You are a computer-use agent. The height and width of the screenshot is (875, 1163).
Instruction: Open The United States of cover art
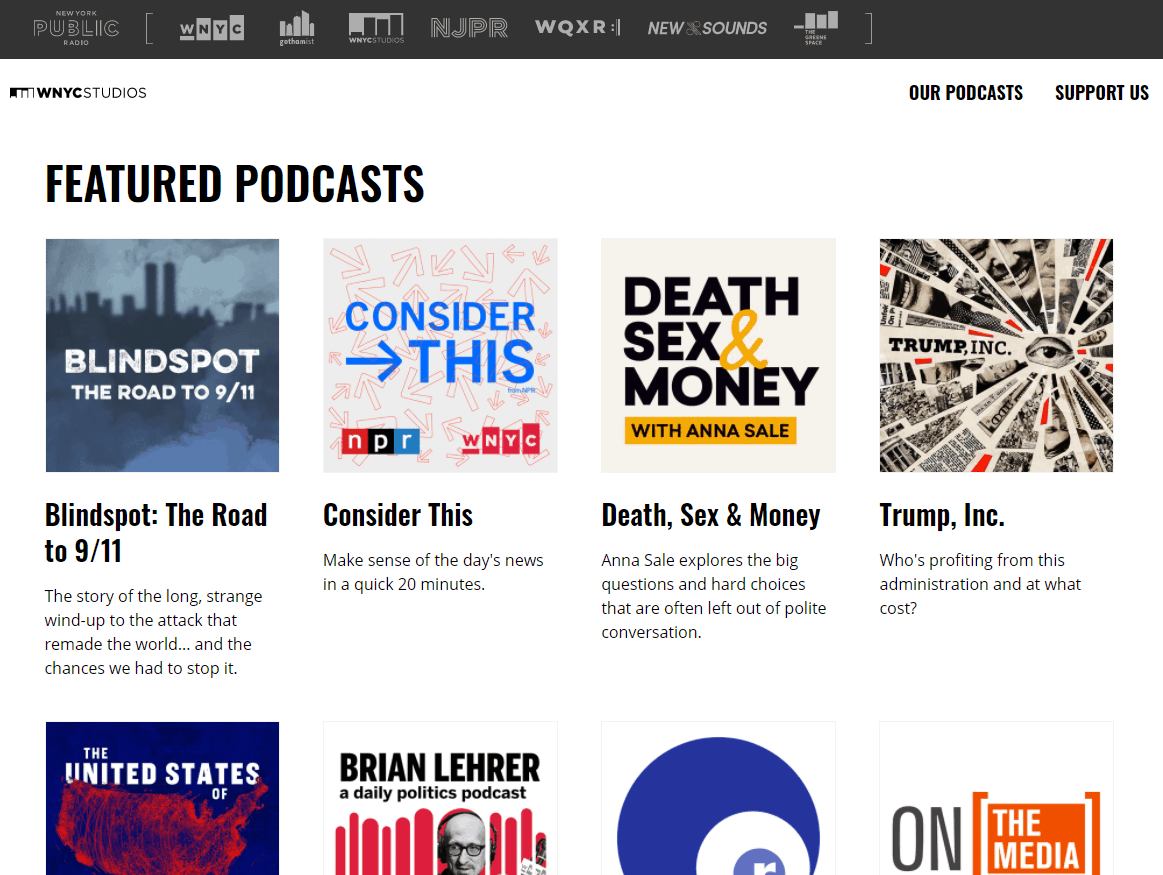[x=162, y=799]
